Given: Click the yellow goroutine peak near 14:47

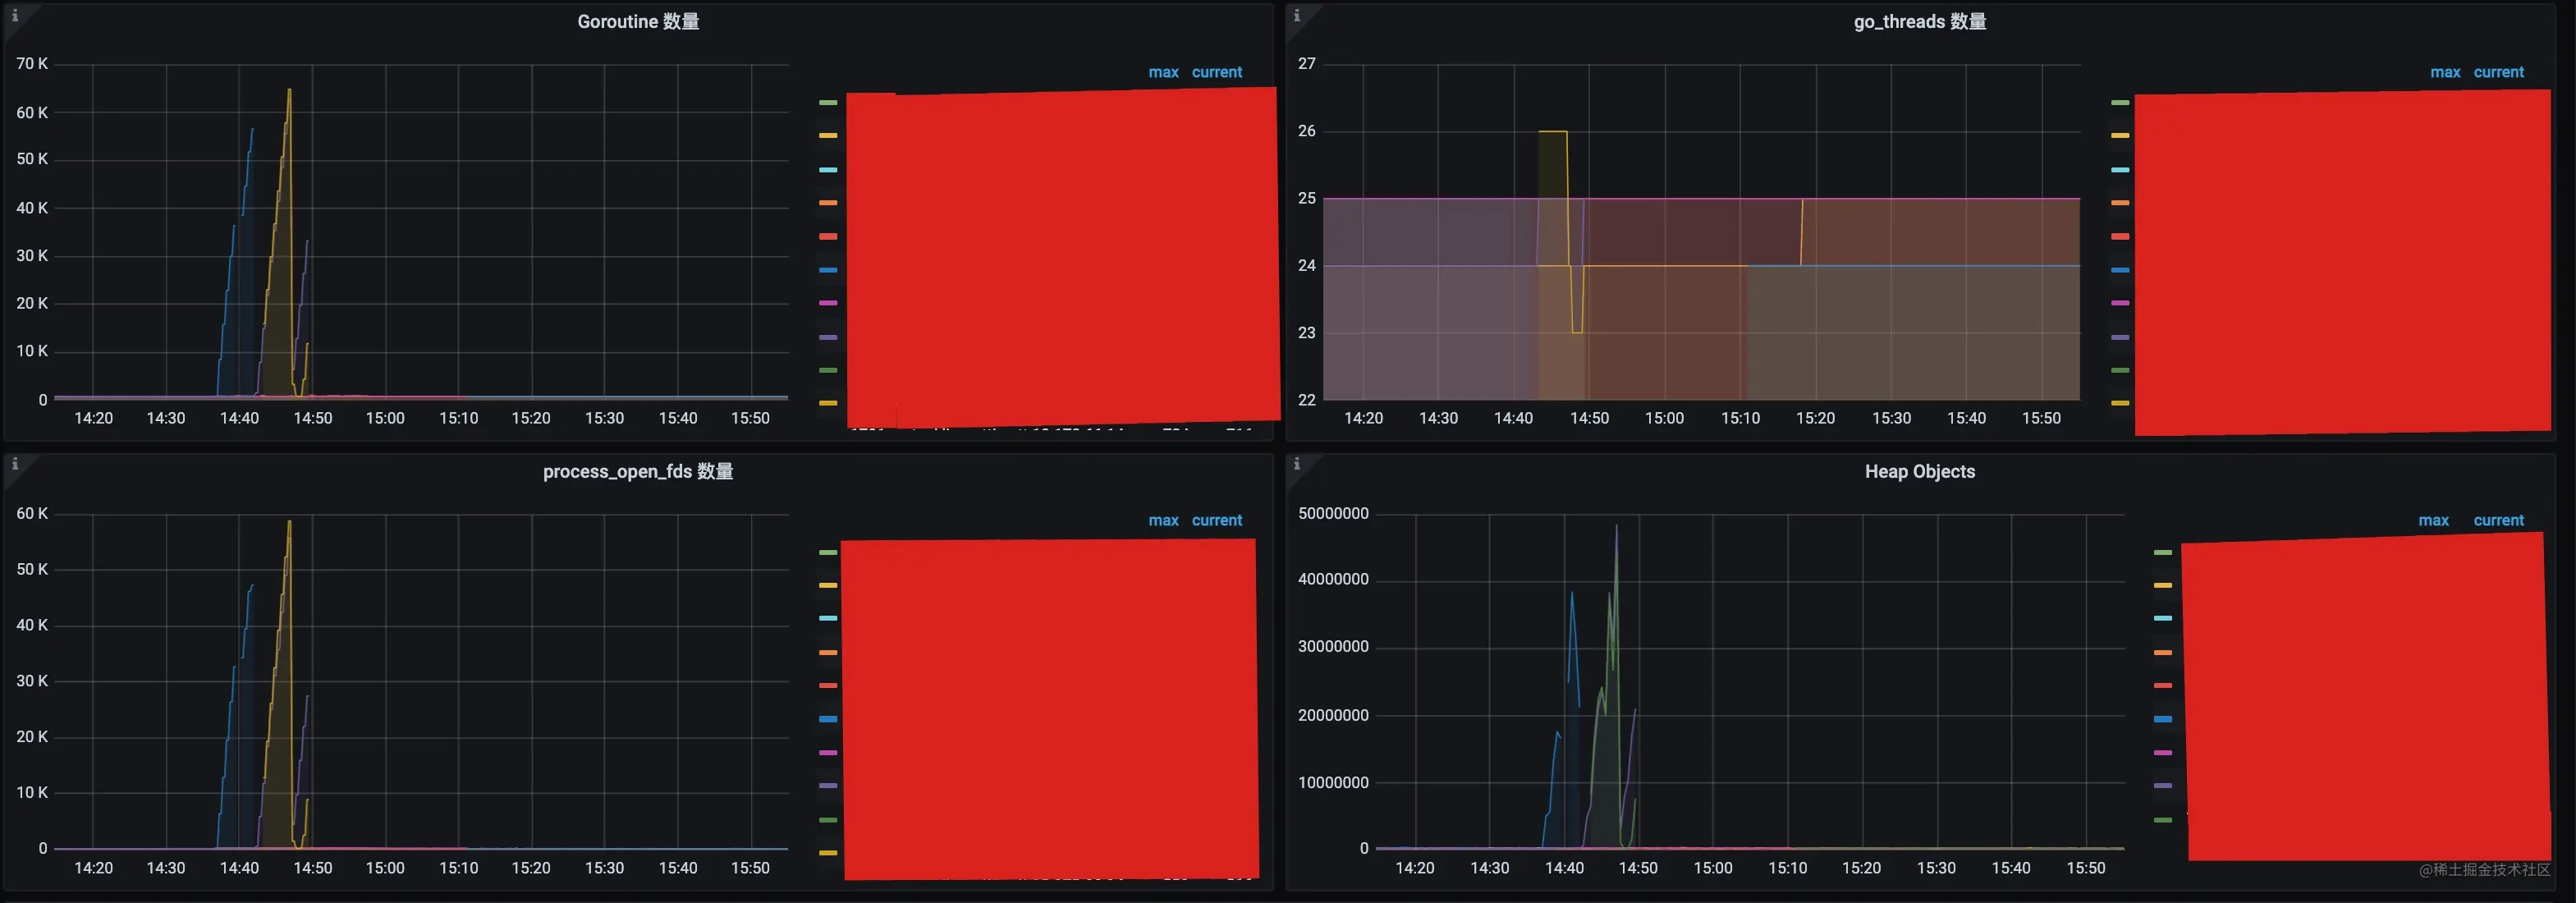Looking at the screenshot, I should click(289, 91).
